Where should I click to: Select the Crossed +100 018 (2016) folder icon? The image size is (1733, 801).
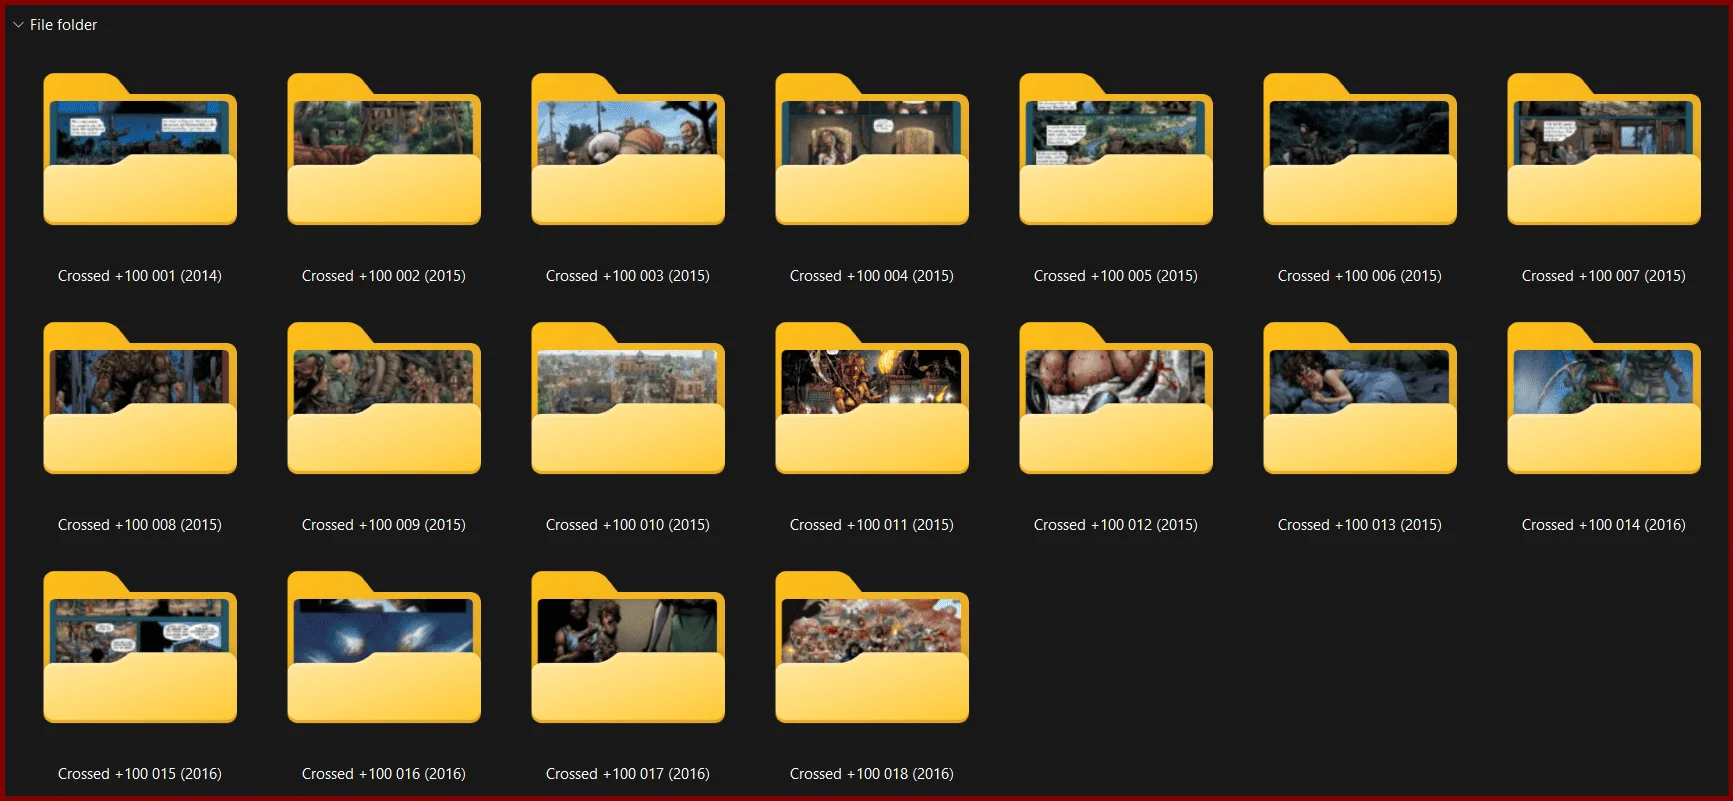pos(872,647)
